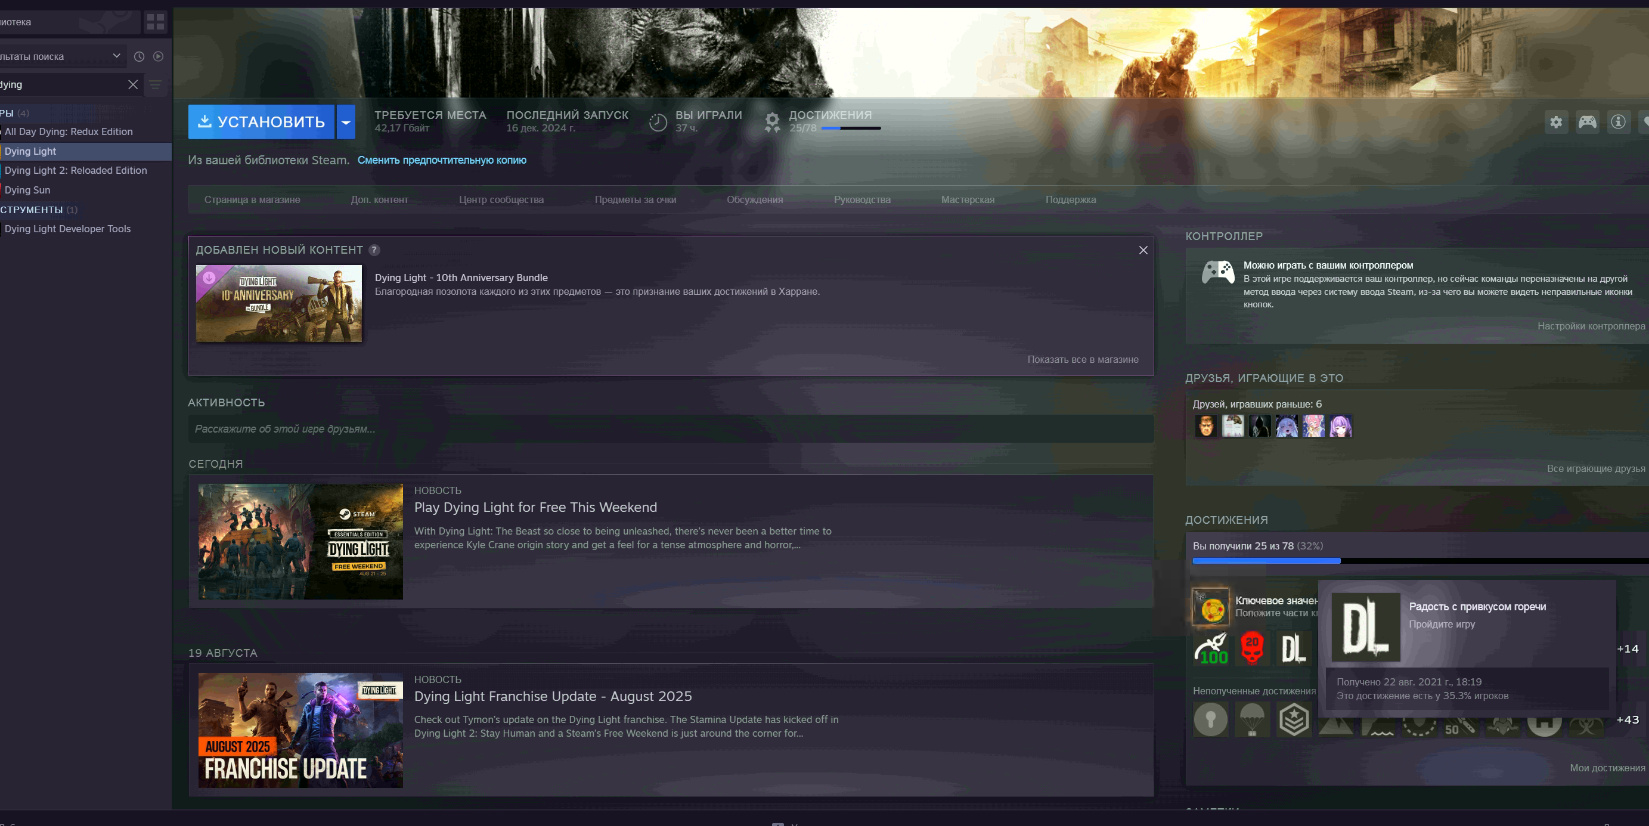This screenshot has height=826, width=1649.
Task: Switch the library to grid view icon
Action: pos(155,21)
